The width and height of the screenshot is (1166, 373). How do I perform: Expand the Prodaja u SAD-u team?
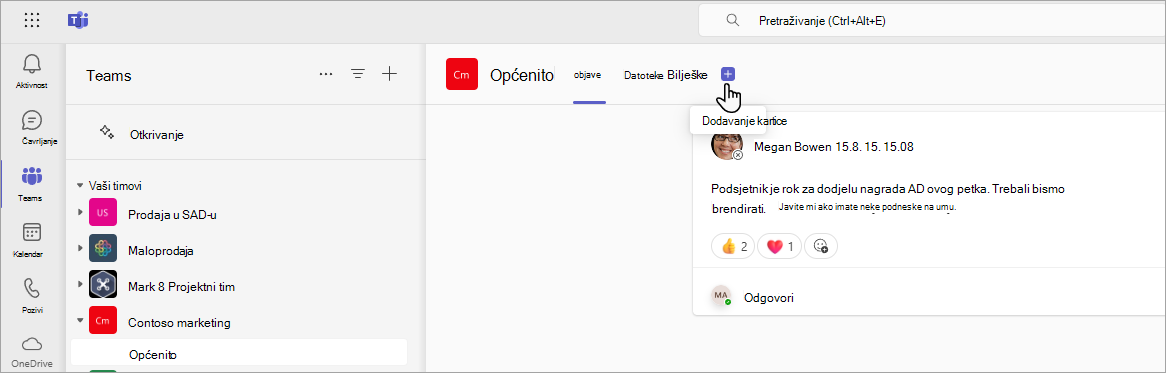click(x=80, y=213)
